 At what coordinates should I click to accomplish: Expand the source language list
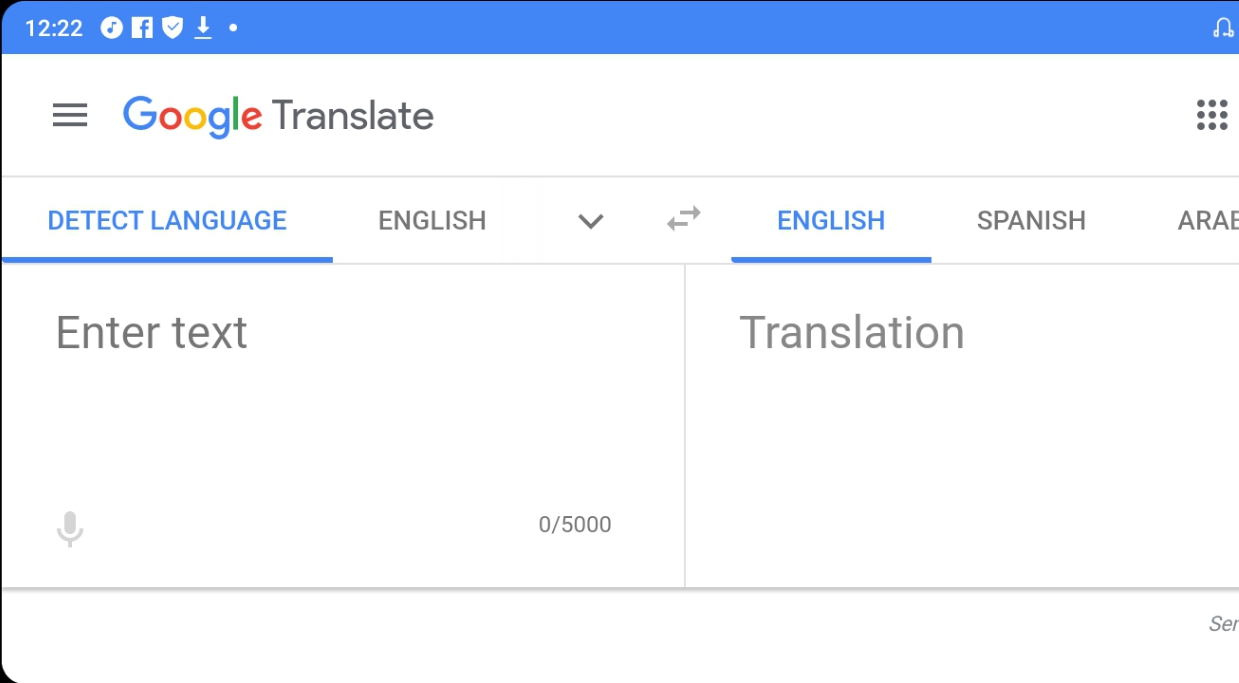(x=591, y=220)
